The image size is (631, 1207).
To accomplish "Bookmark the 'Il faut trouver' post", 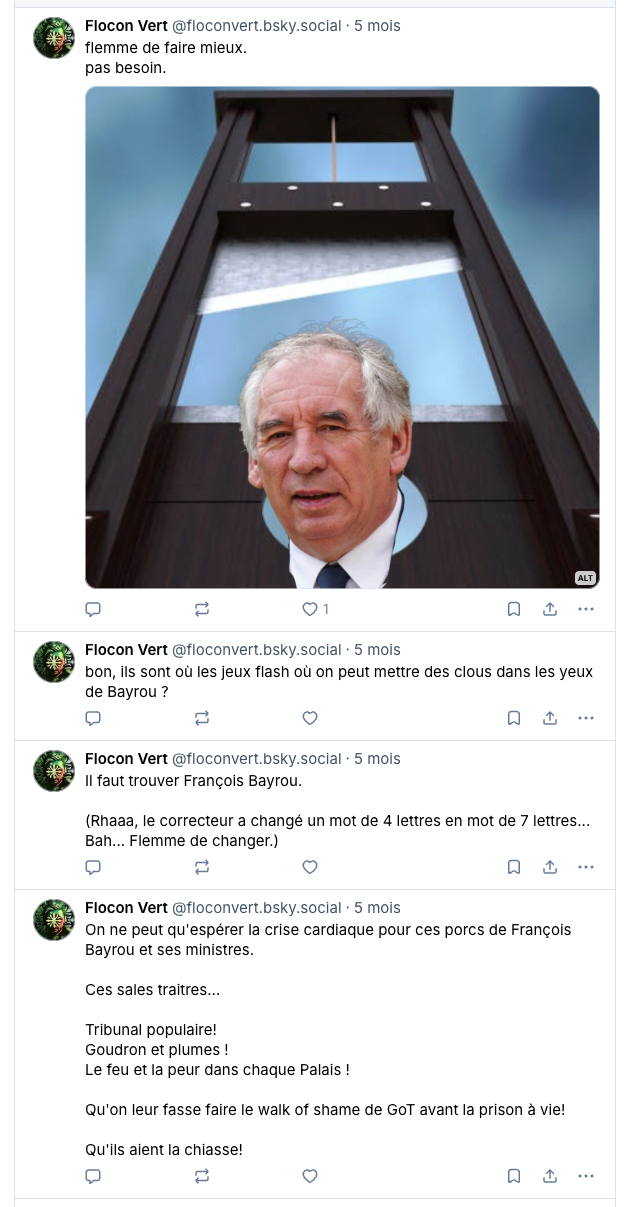I will pyautogui.click(x=513, y=867).
